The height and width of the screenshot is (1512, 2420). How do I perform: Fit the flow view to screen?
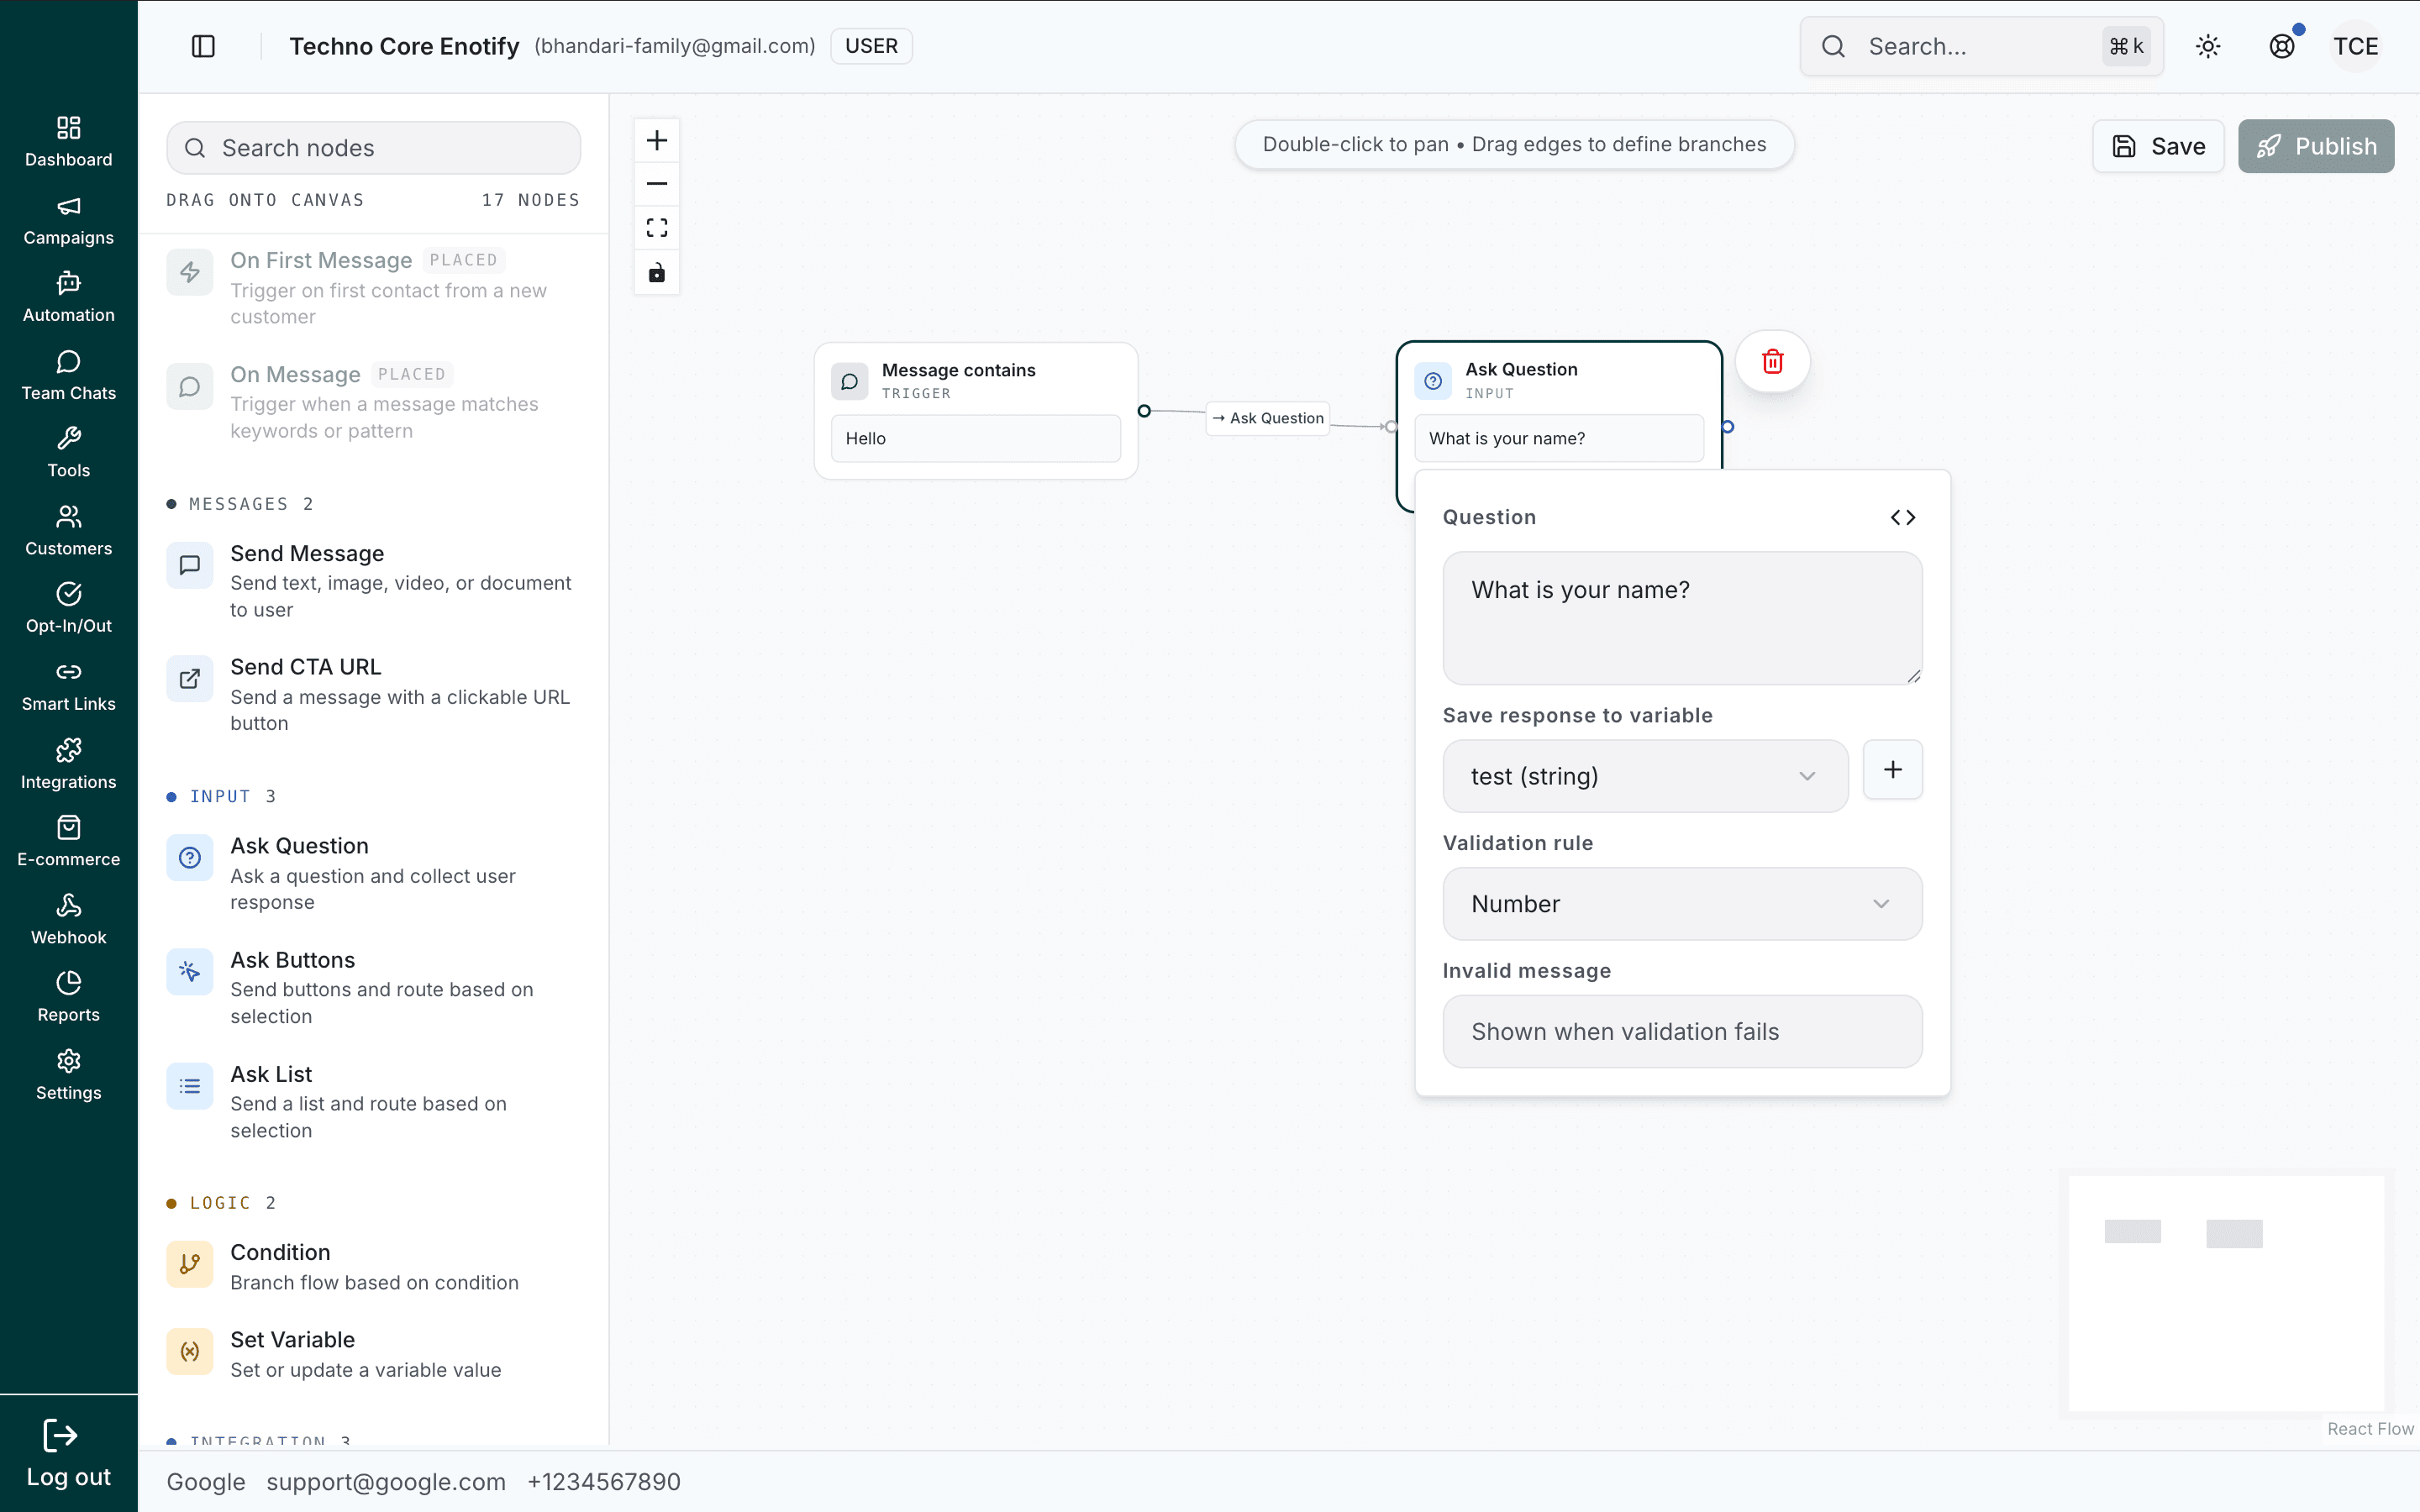(657, 228)
